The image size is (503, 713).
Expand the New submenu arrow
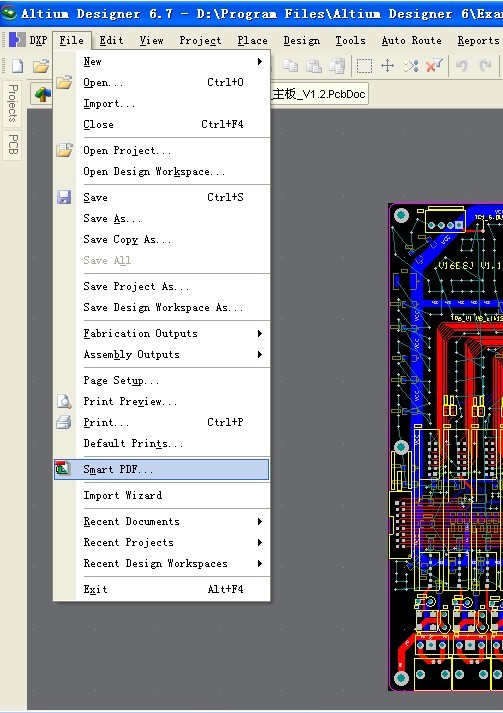[260, 61]
